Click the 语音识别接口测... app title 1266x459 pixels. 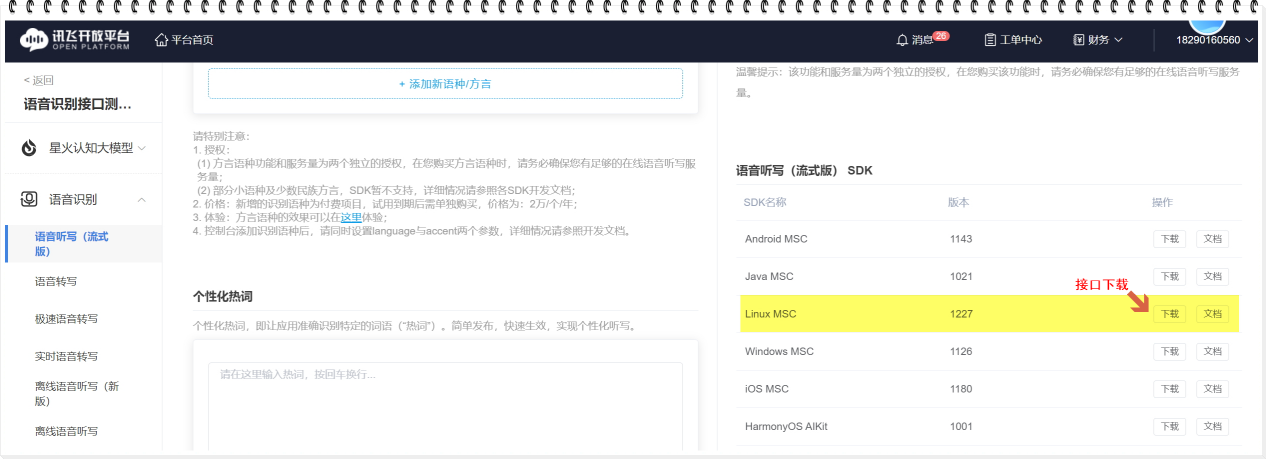78,104
